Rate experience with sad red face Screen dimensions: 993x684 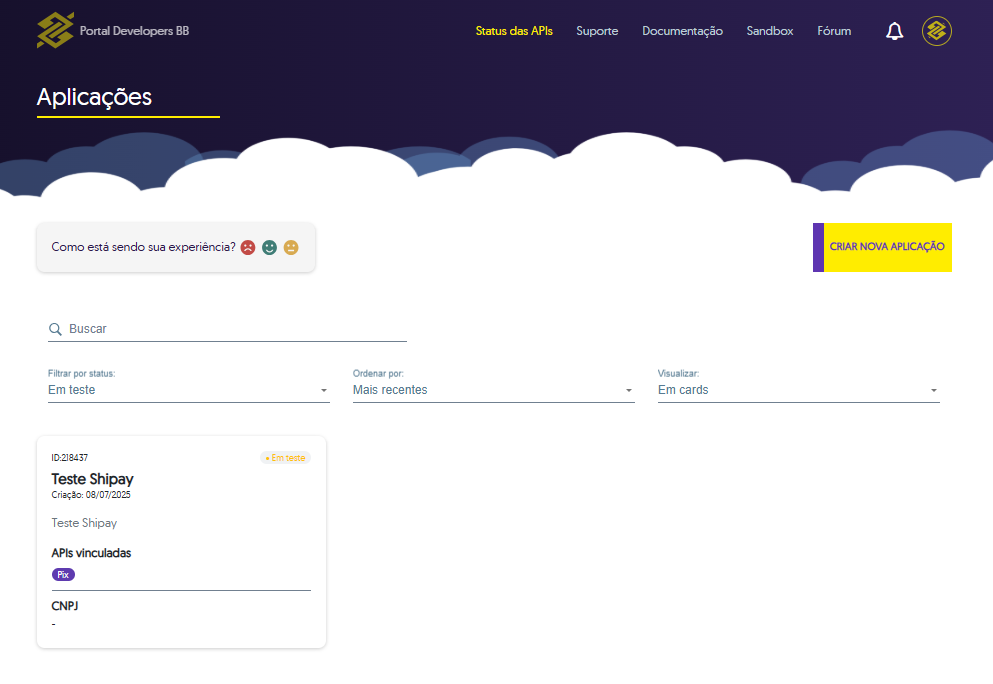click(248, 248)
